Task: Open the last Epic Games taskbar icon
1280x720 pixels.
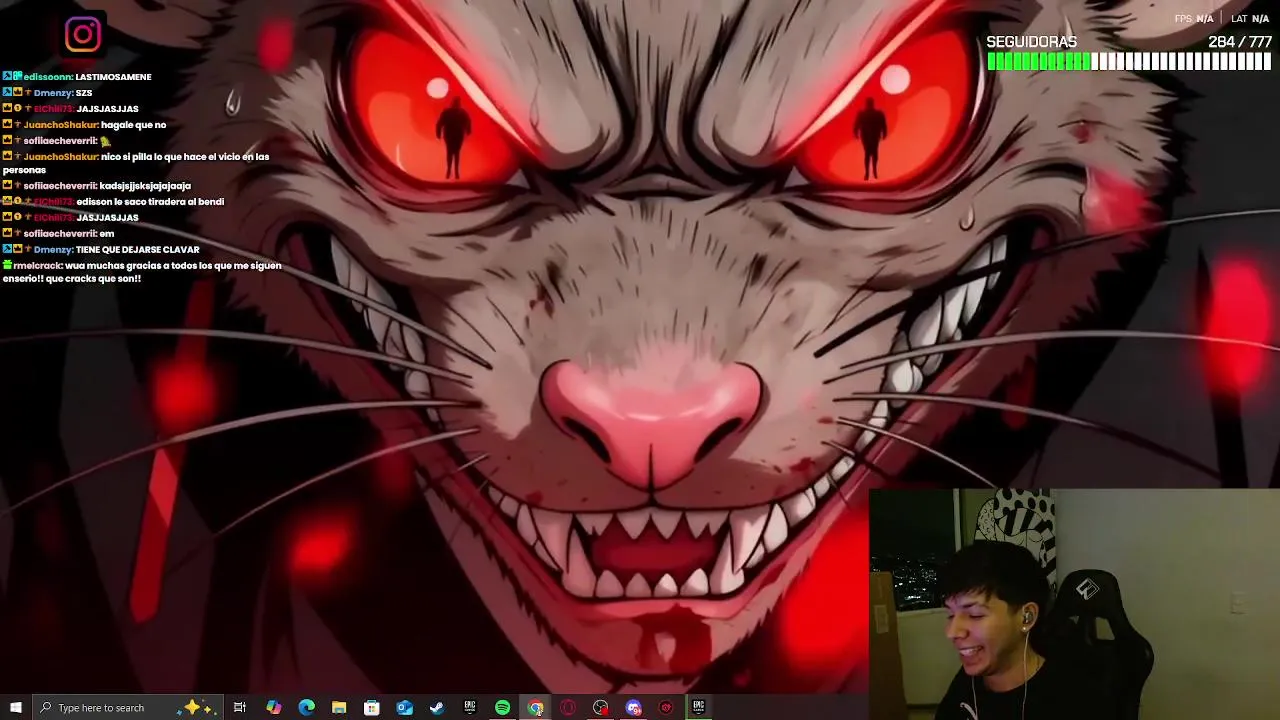Action: pos(698,707)
